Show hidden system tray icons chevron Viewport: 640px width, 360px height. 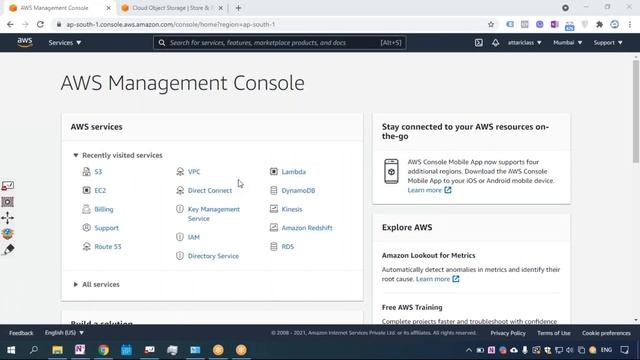point(469,350)
